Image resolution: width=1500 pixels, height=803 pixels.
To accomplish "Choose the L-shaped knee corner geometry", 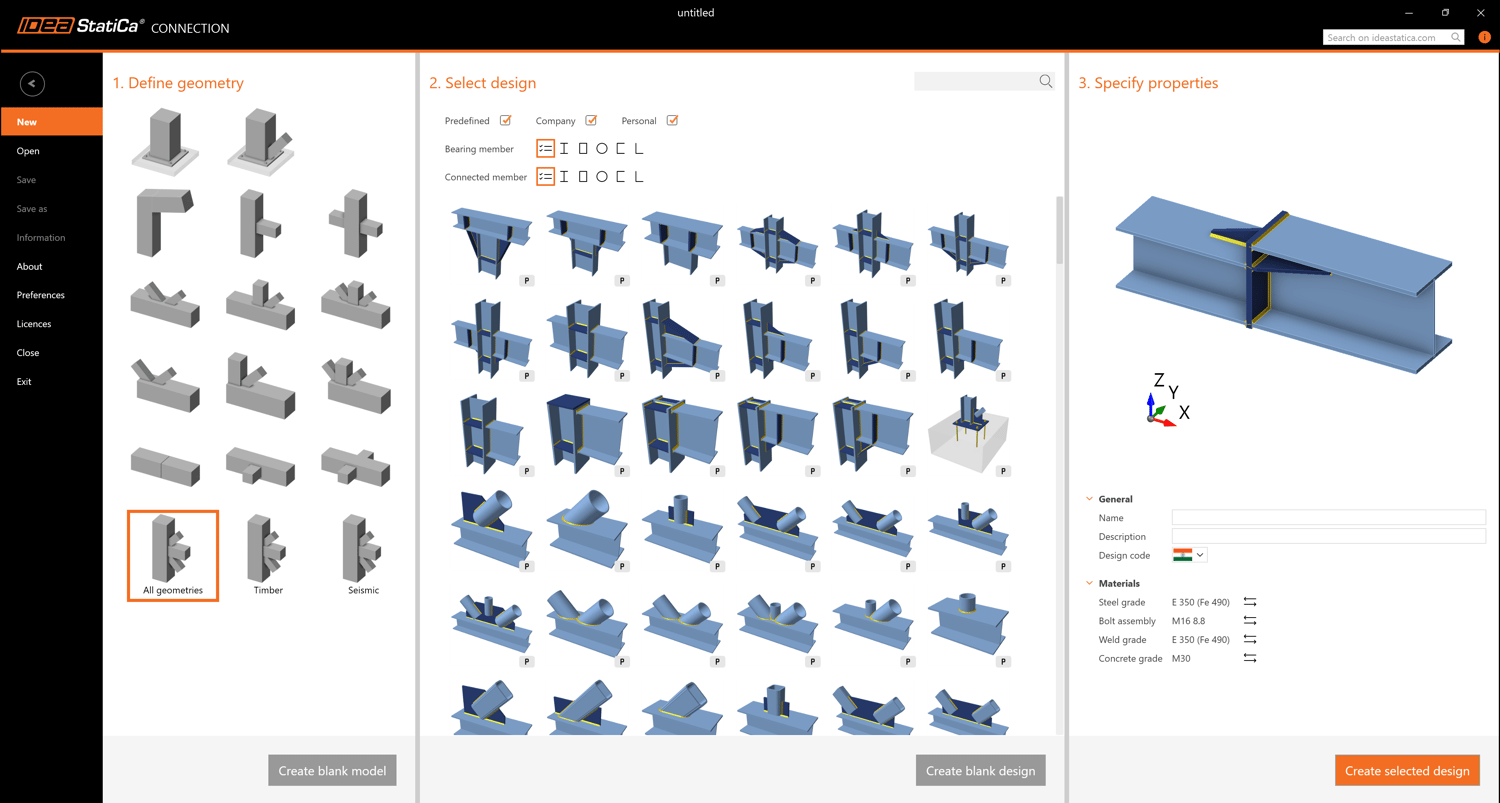I will click(165, 223).
